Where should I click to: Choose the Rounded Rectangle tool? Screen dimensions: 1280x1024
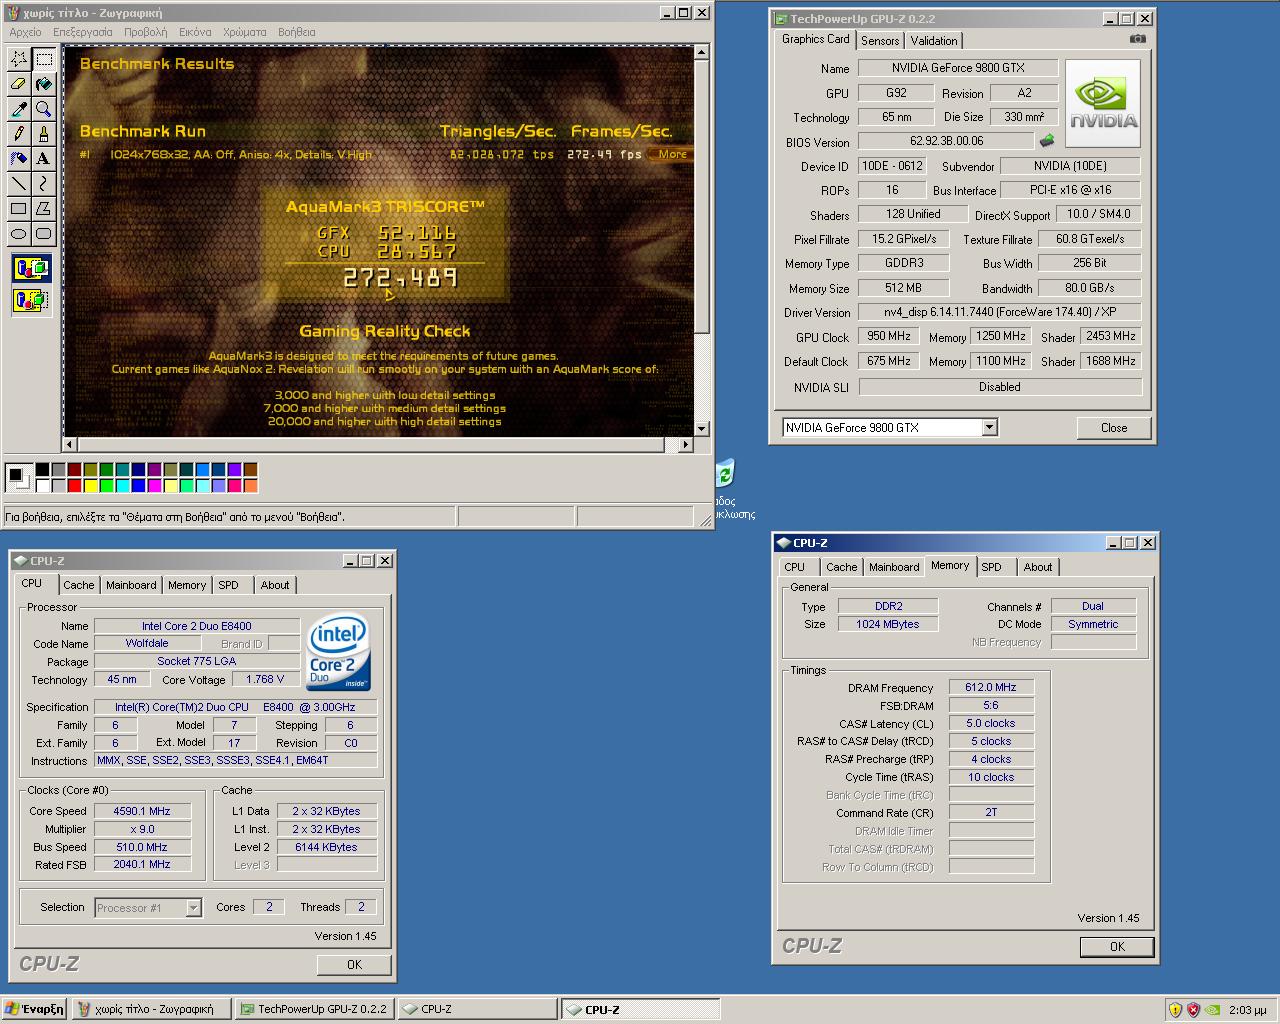point(44,234)
